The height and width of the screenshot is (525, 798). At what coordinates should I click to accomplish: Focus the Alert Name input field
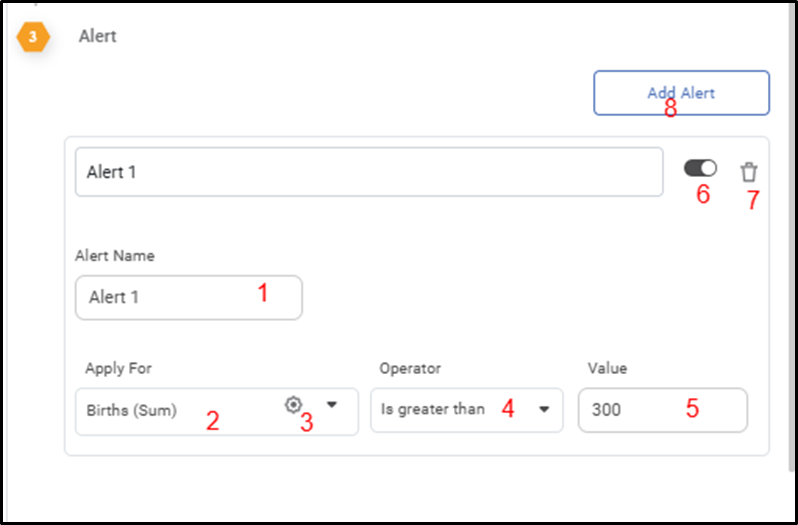[x=189, y=298]
